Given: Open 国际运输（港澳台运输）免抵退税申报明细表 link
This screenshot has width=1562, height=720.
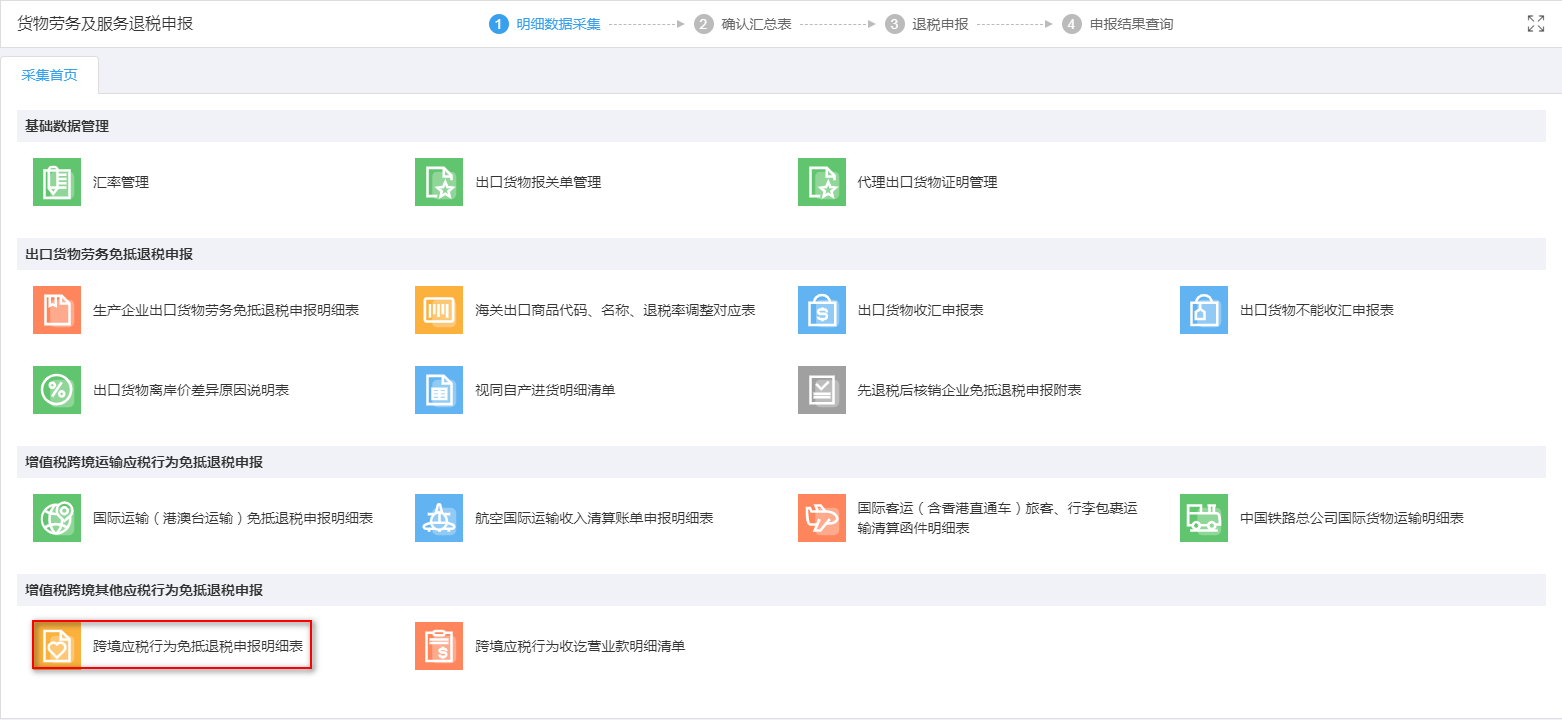Looking at the screenshot, I should pos(233,518).
